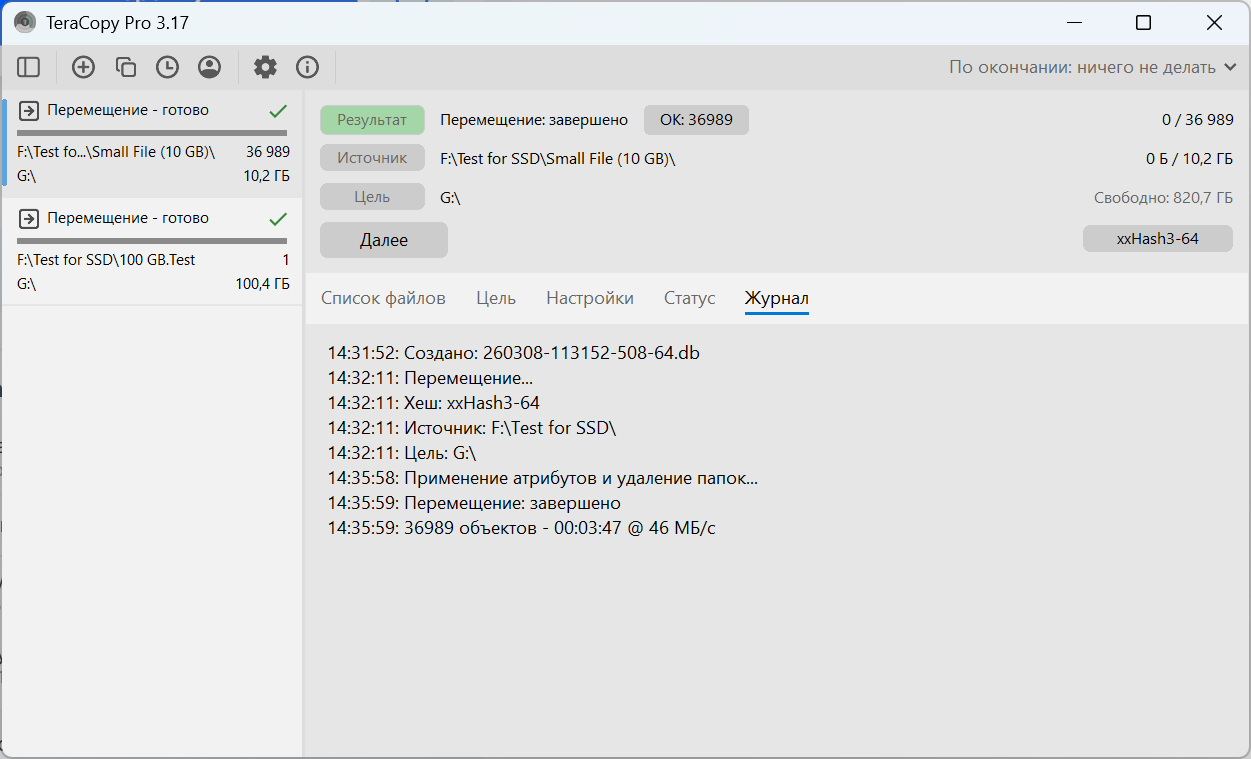Toggle the sidebar panel icon

click(x=29, y=67)
